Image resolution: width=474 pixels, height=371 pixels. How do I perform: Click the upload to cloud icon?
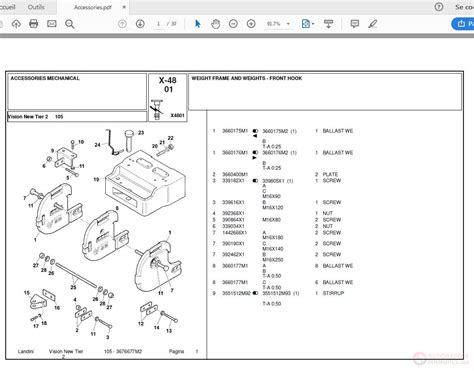16,24
